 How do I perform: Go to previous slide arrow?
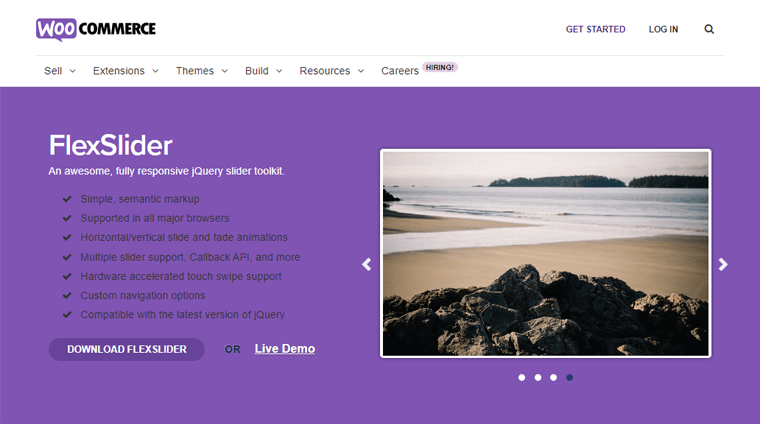(366, 264)
